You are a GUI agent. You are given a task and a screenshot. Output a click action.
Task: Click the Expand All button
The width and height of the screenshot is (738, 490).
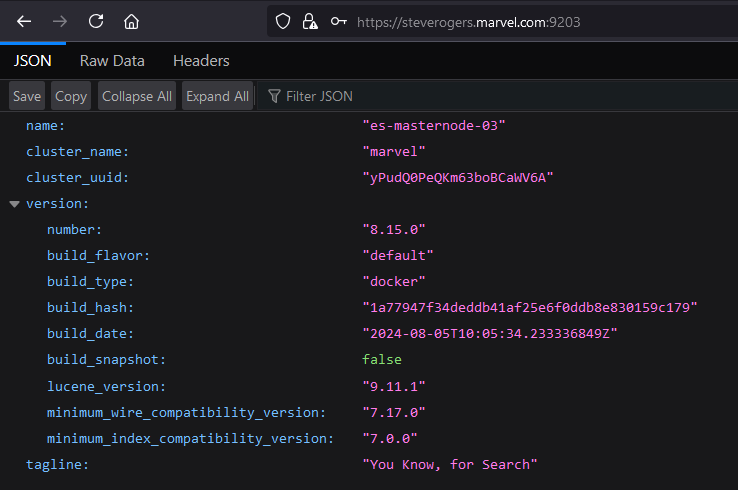point(217,96)
